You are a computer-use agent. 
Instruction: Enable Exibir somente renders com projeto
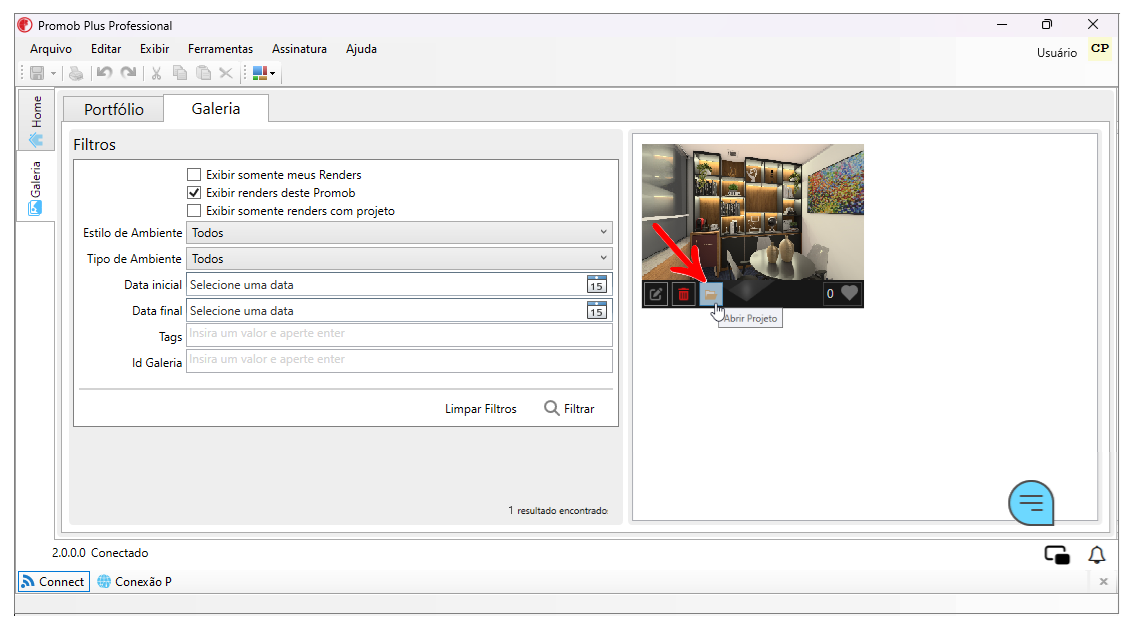point(194,211)
